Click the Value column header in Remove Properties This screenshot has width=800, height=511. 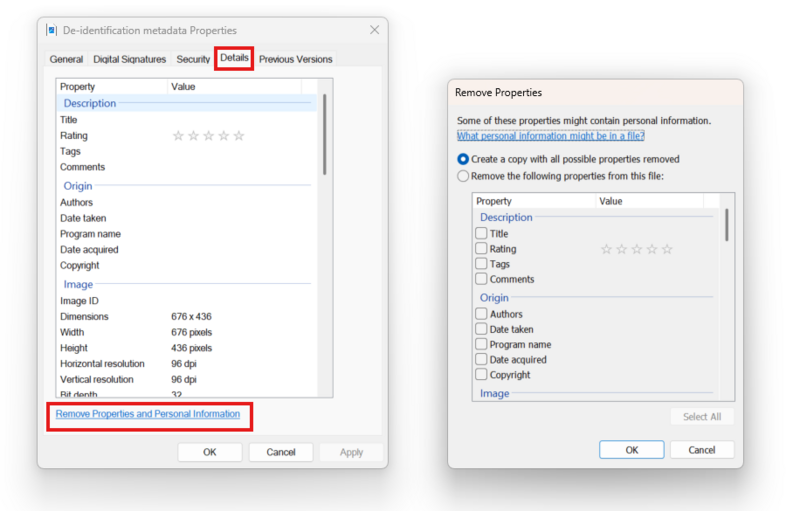[649, 201]
